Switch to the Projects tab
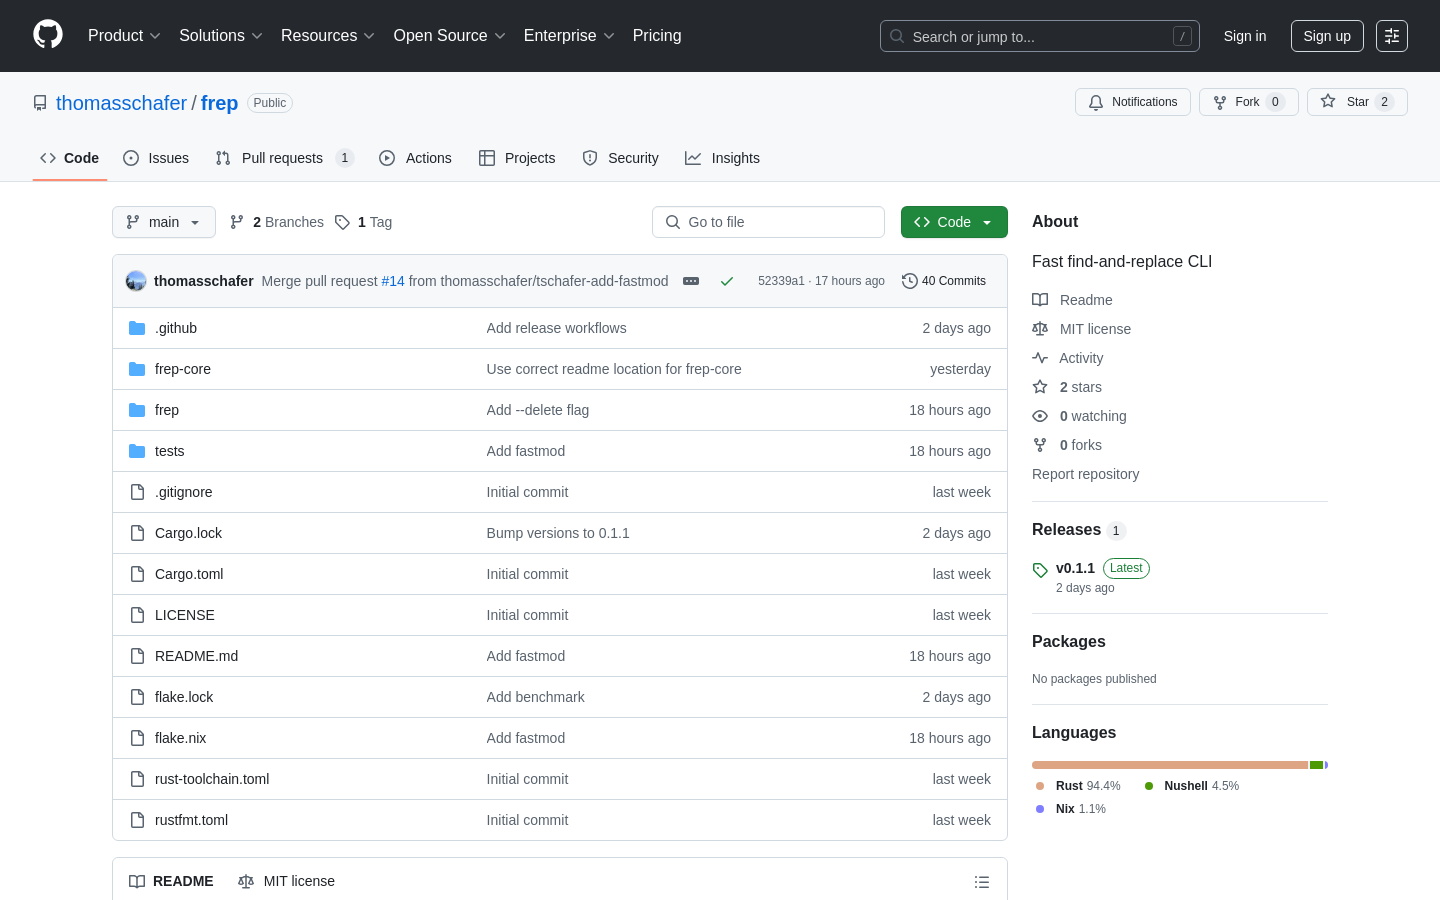The height and width of the screenshot is (900, 1440). (x=517, y=158)
